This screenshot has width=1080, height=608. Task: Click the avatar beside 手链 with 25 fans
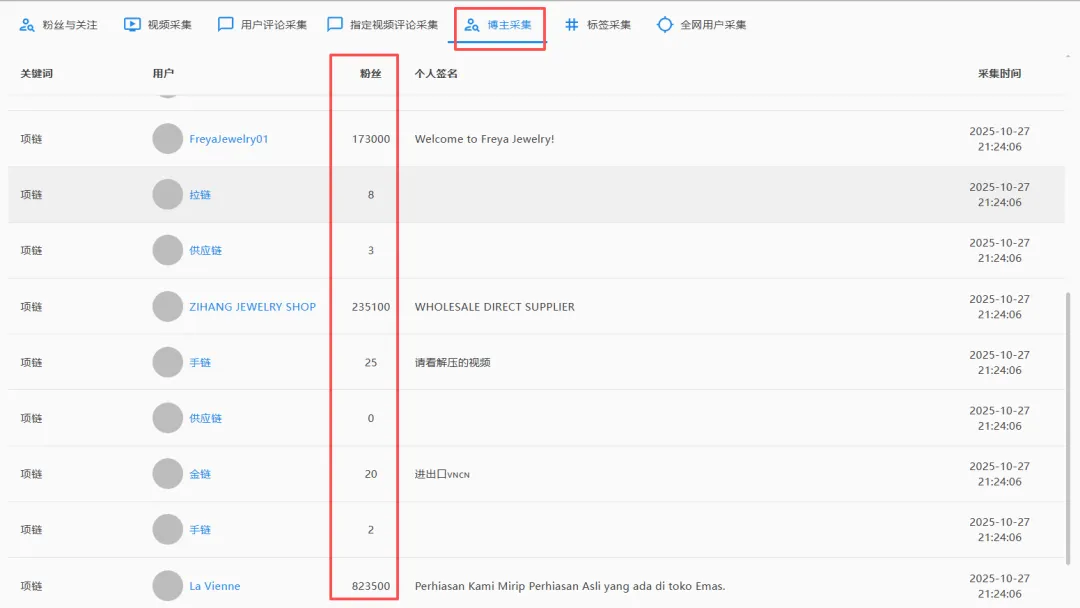coord(166,362)
